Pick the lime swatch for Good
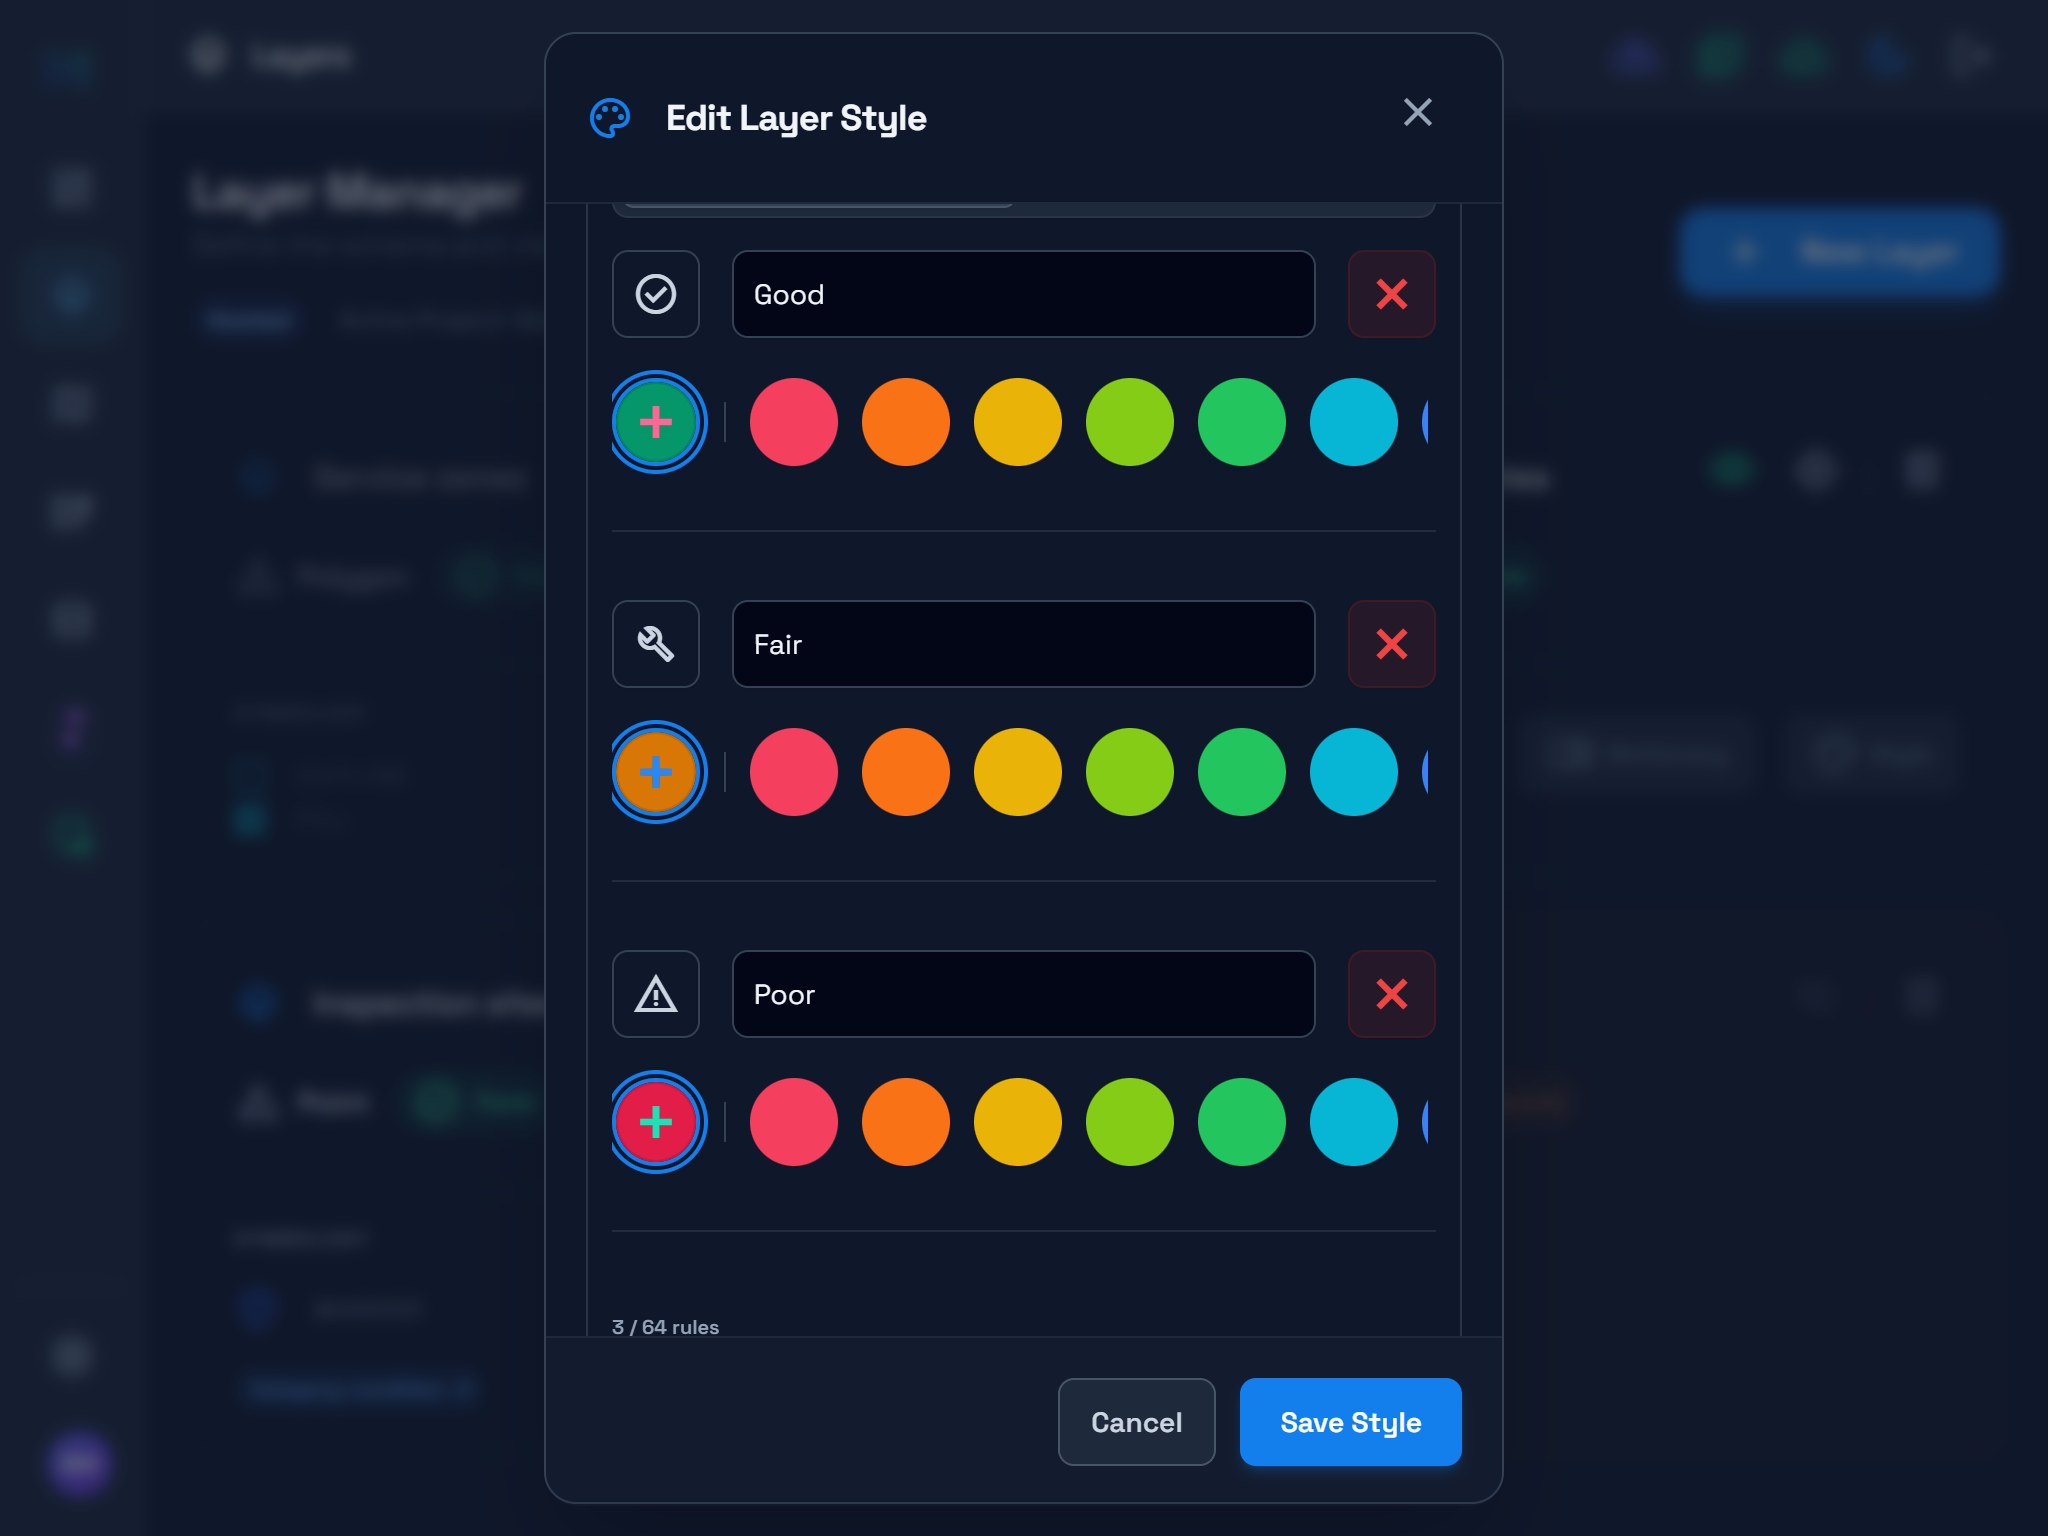 pos(1130,422)
